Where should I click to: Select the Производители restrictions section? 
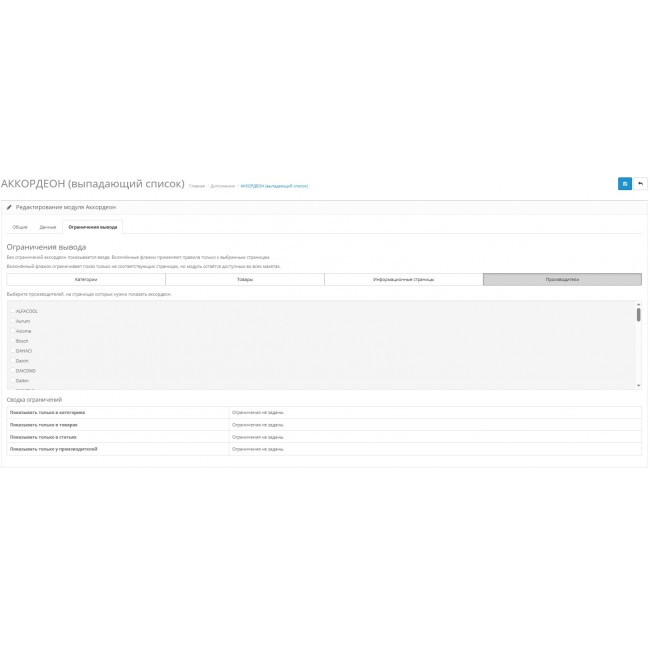tap(562, 280)
